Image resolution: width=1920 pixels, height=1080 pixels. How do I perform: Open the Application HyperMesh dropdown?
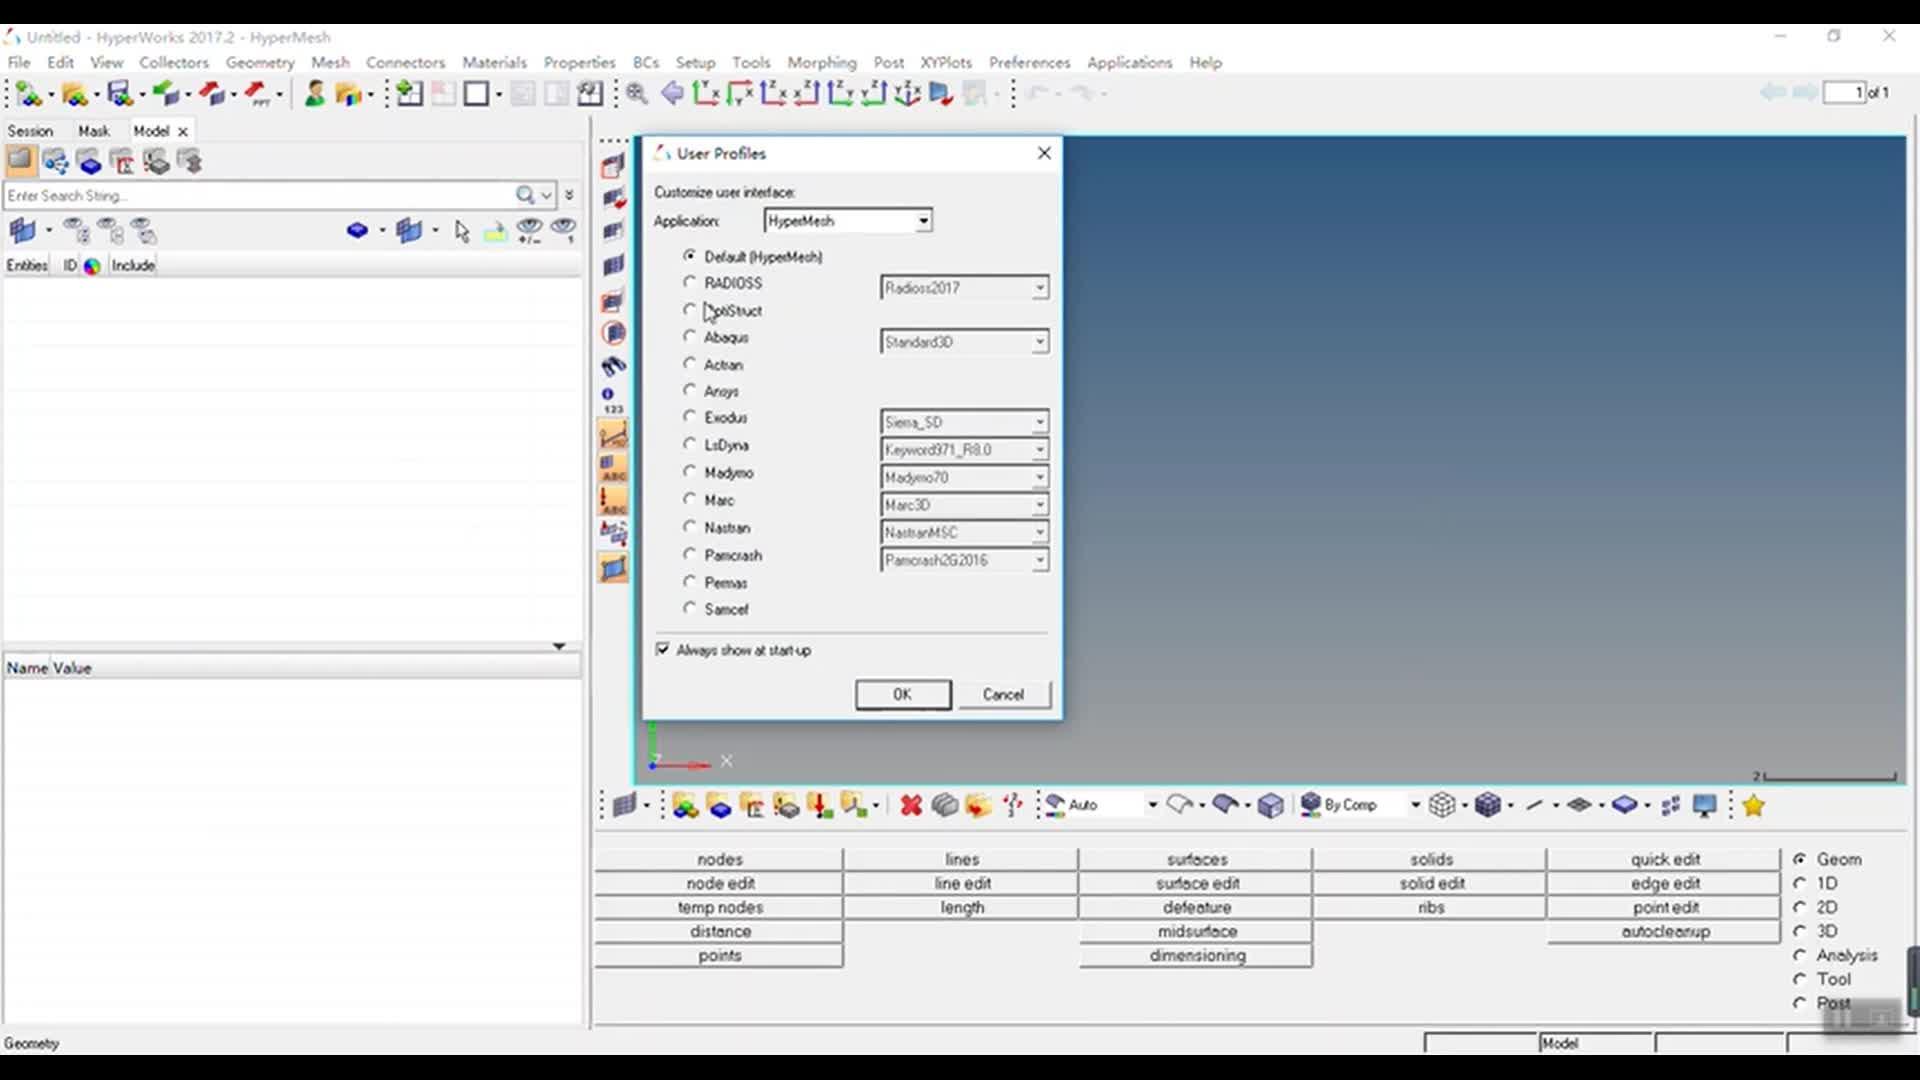(x=923, y=221)
